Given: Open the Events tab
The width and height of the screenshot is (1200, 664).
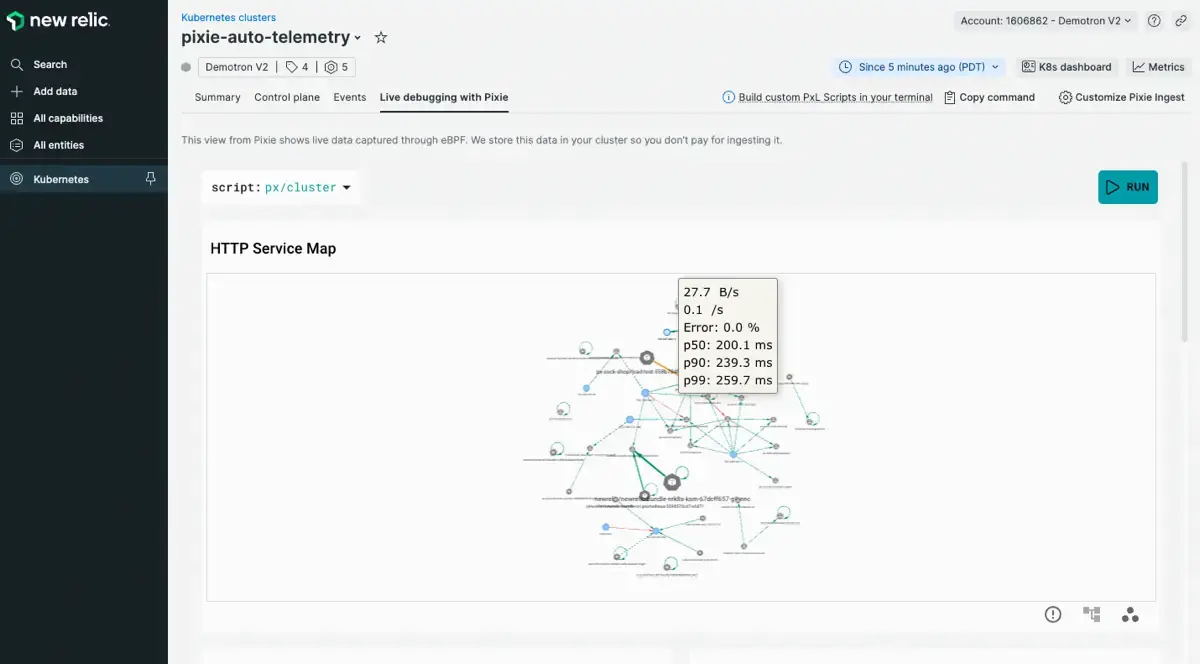Looking at the screenshot, I should tap(350, 97).
